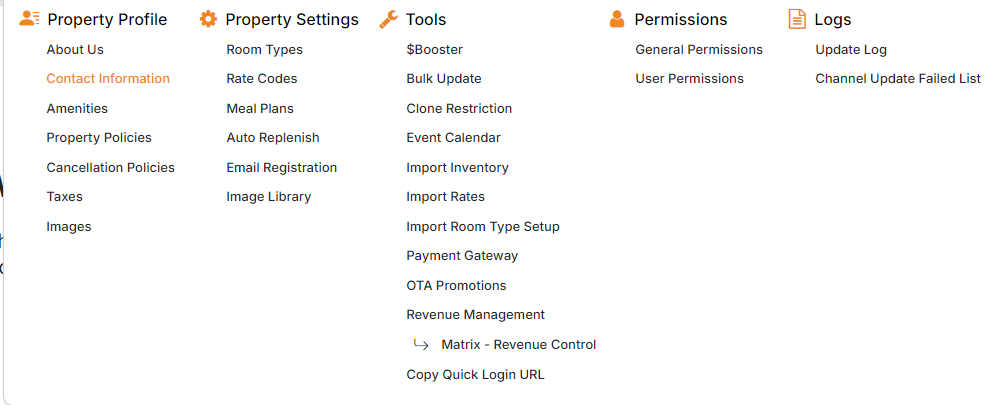This screenshot has height=405, width=990.
Task: Click the arrow icon beside Matrix
Action: tap(421, 345)
